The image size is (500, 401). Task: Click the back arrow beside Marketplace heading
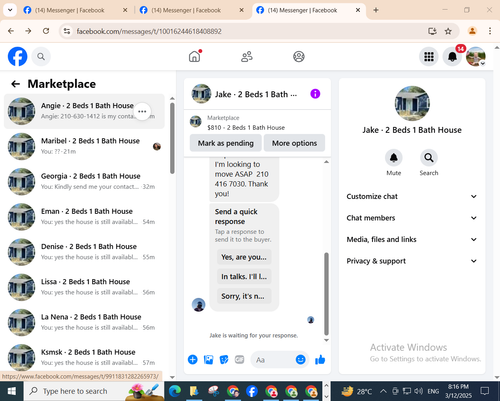point(16,84)
